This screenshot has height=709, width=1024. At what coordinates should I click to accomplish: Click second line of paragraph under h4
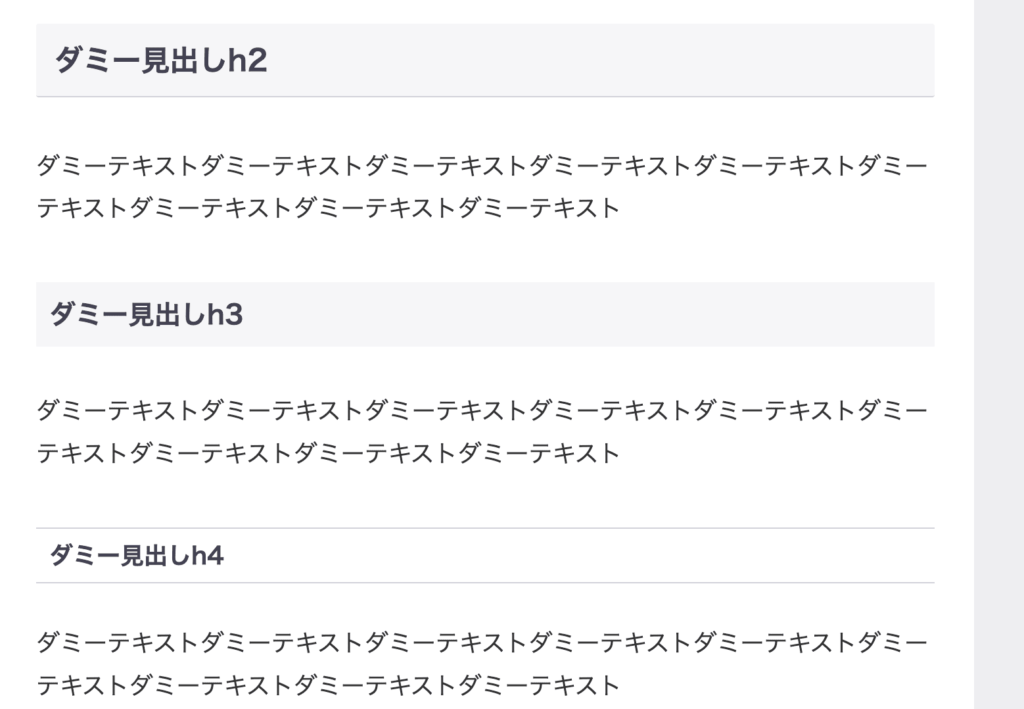click(x=328, y=685)
